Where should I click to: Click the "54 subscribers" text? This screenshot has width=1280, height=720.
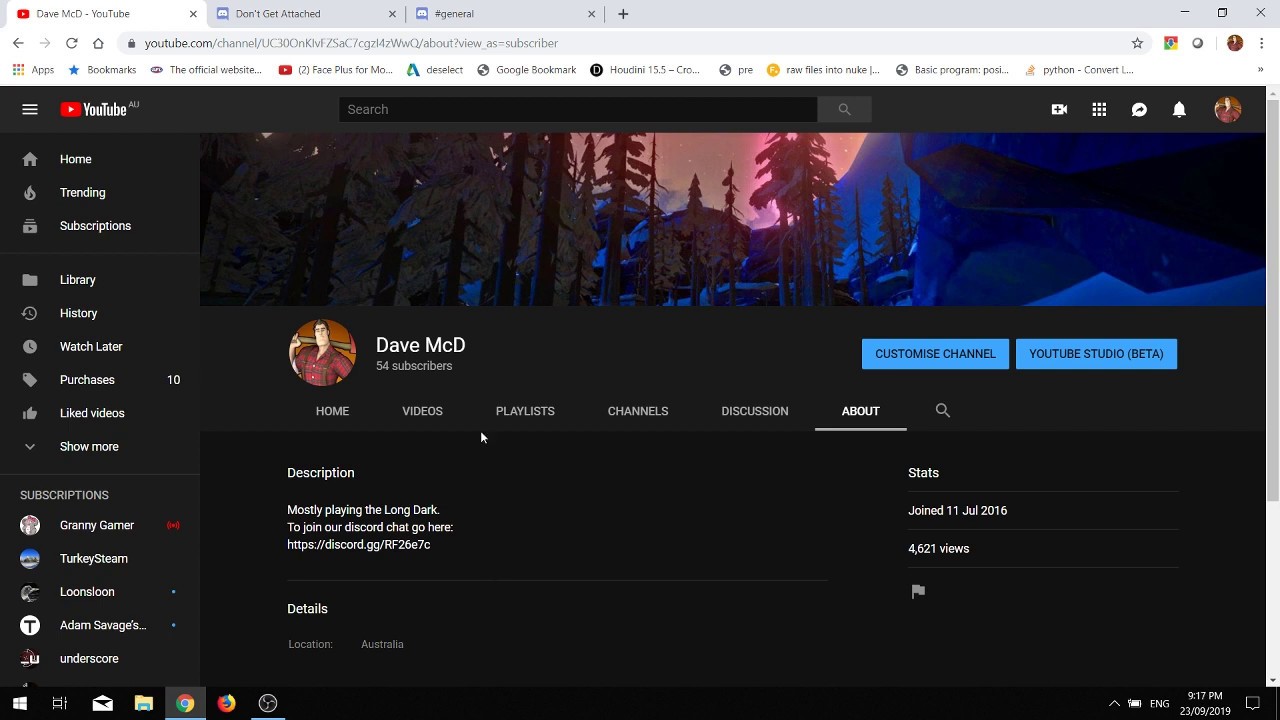(x=414, y=366)
